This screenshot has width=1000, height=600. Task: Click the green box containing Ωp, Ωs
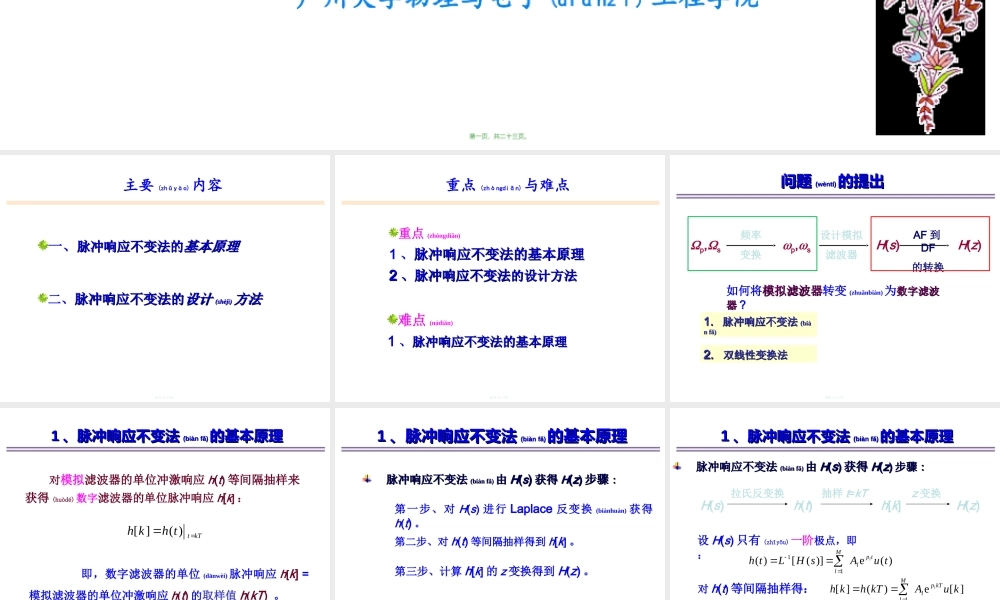tap(753, 244)
